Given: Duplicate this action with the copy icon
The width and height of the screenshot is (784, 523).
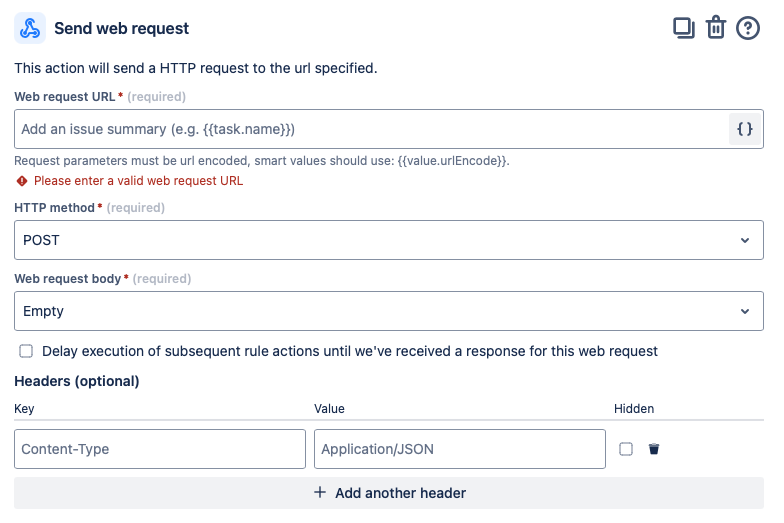Looking at the screenshot, I should [x=684, y=28].
